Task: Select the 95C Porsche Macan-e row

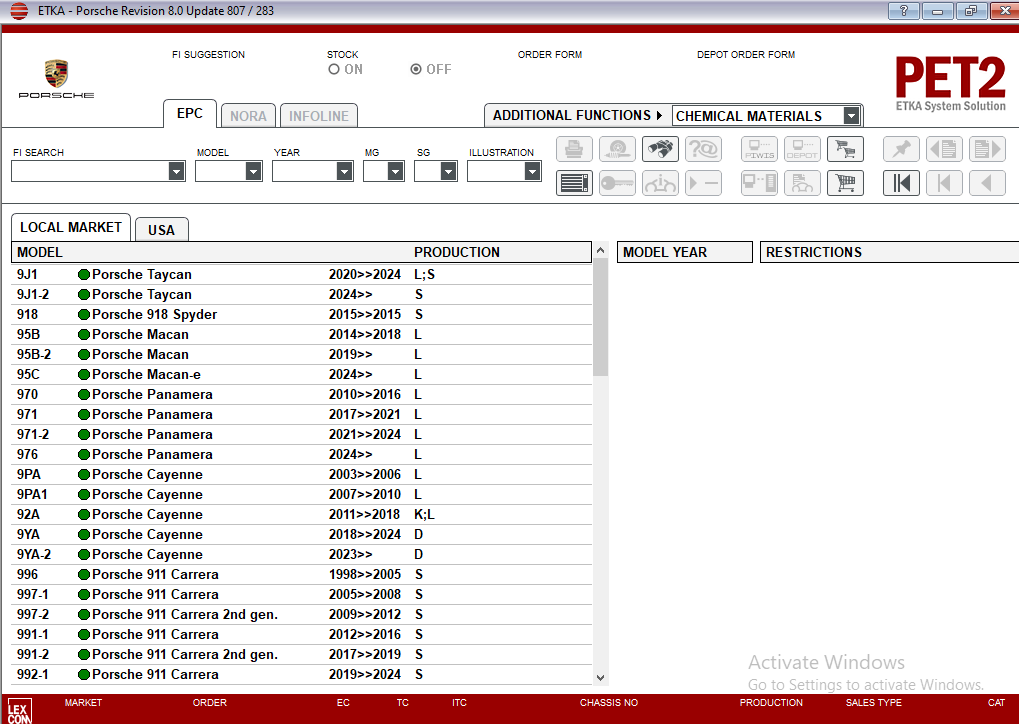Action: (x=302, y=375)
